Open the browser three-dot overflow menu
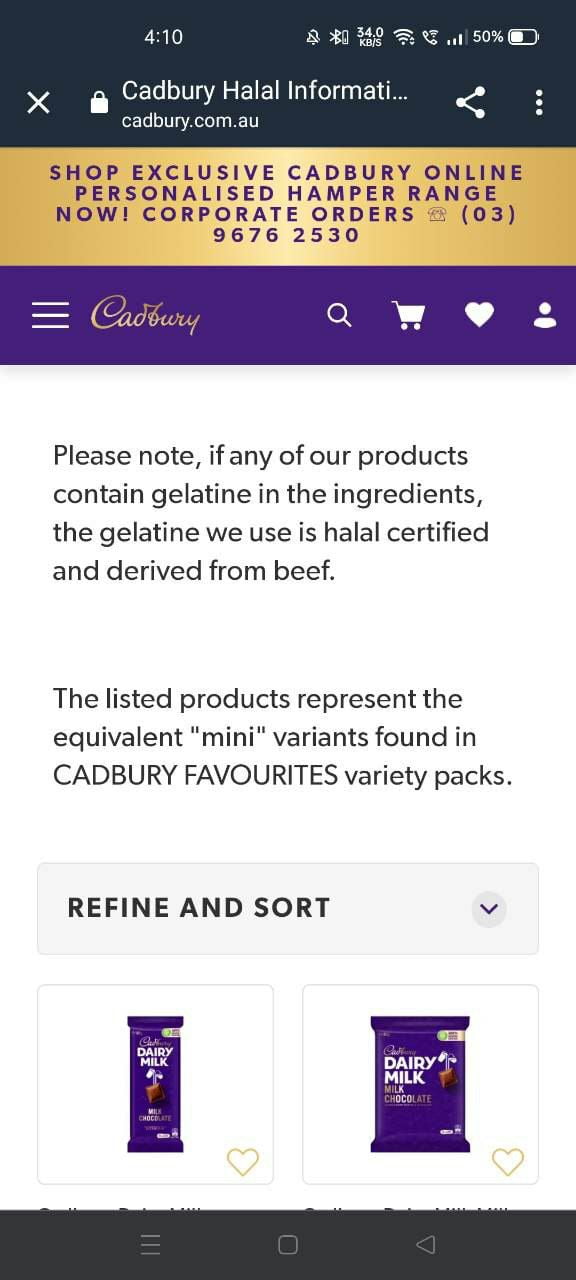The width and height of the screenshot is (576, 1280). [x=539, y=102]
